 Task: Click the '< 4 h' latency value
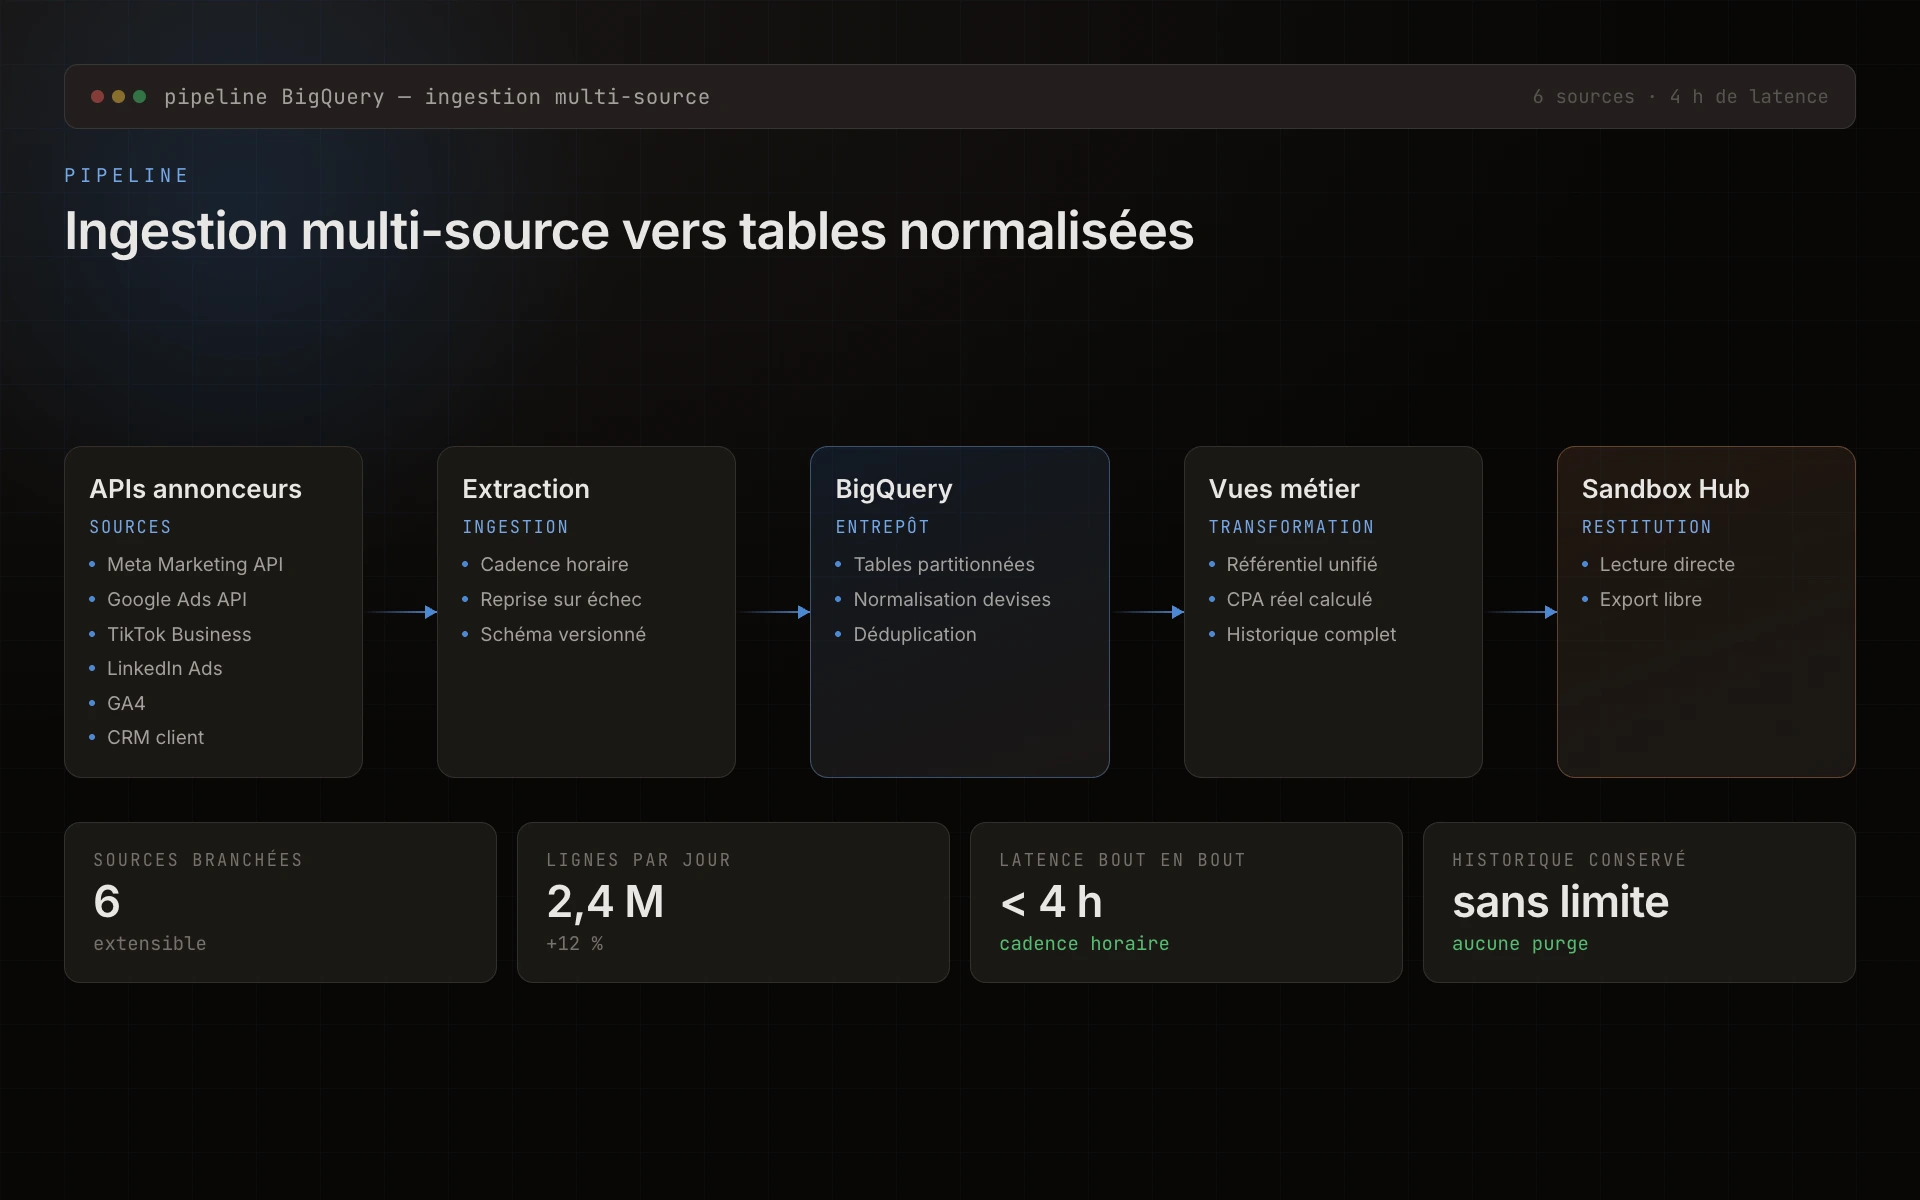pyautogui.click(x=1051, y=902)
